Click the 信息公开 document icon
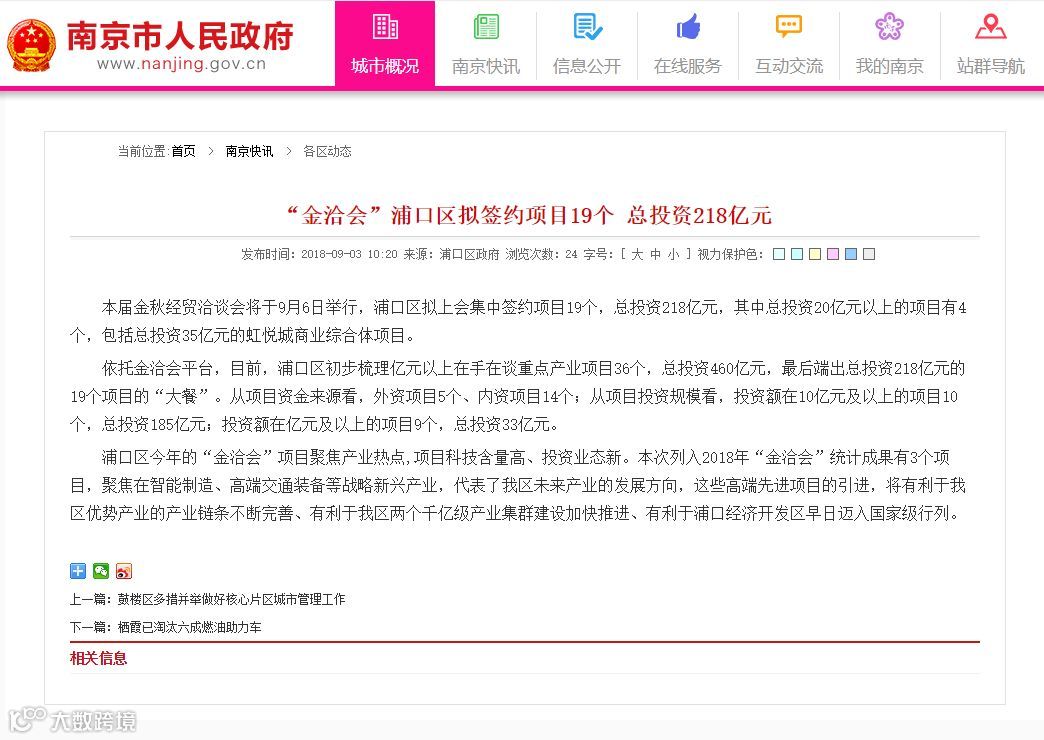The image size is (1044, 740). click(587, 27)
